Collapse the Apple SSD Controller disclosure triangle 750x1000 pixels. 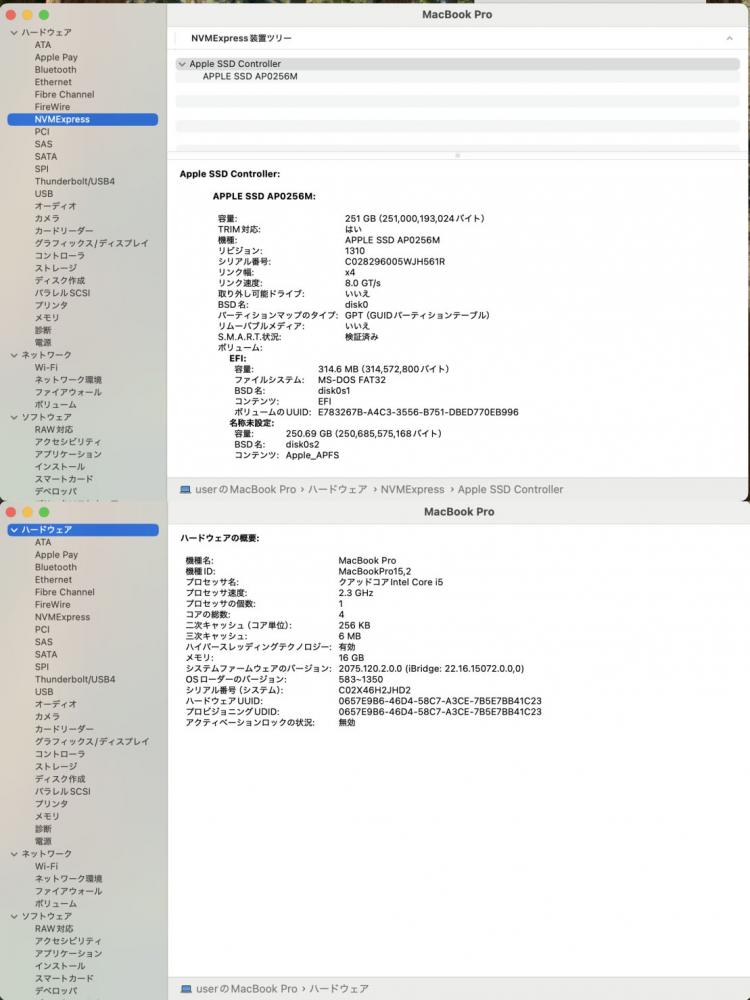tap(182, 64)
